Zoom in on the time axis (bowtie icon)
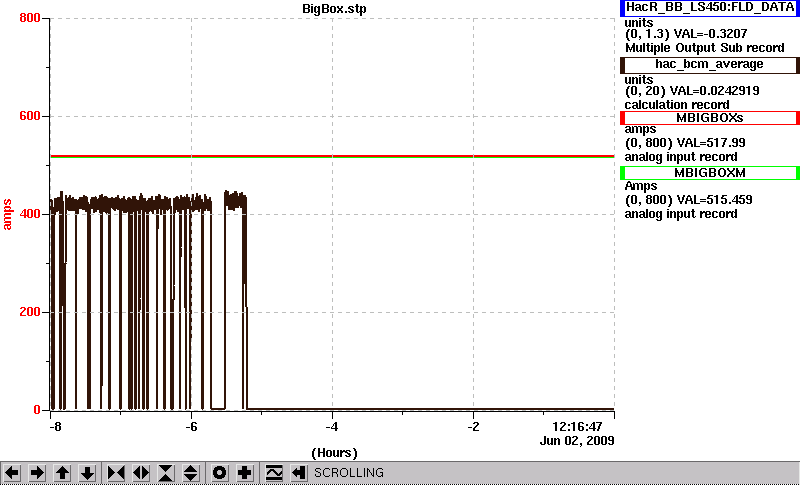Viewport: 800px width, 485px height. (116, 473)
